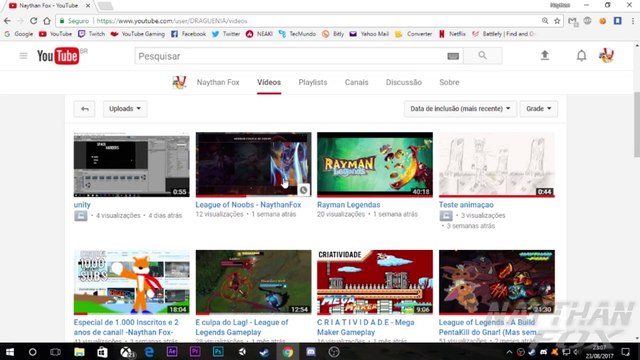This screenshot has width=640, height=360.
Task: Launch After Effects from the taskbar
Action: pyautogui.click(x=172, y=352)
